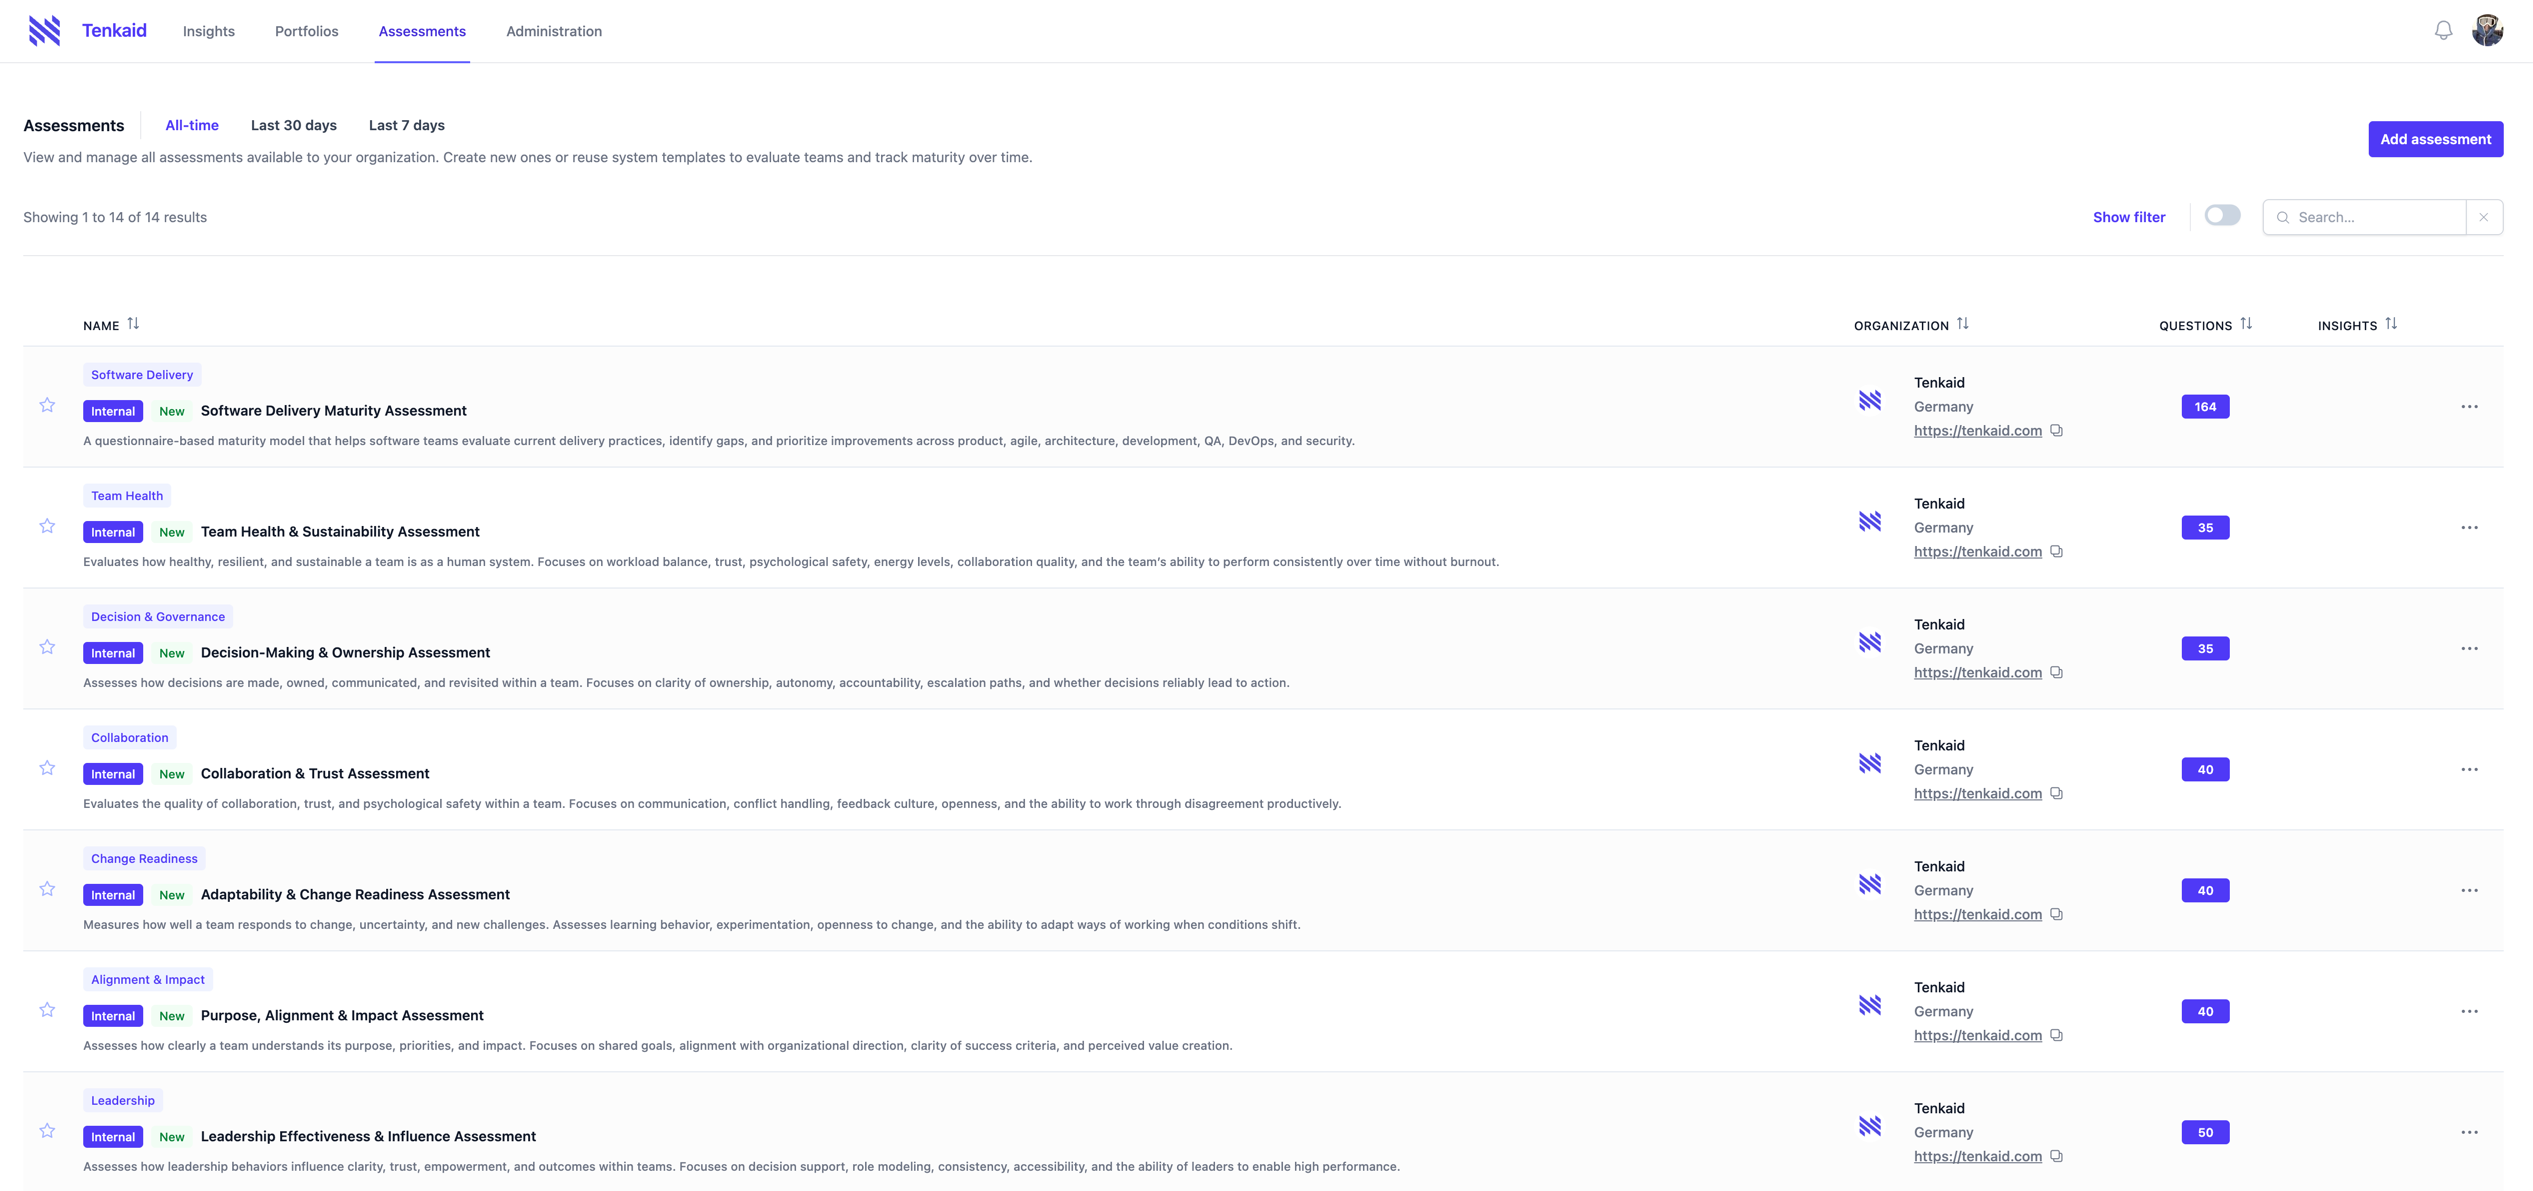The width and height of the screenshot is (2533, 1191).
Task: Open the three-dot menu for Decision-Making & Ownership Assessment
Action: tap(2469, 649)
